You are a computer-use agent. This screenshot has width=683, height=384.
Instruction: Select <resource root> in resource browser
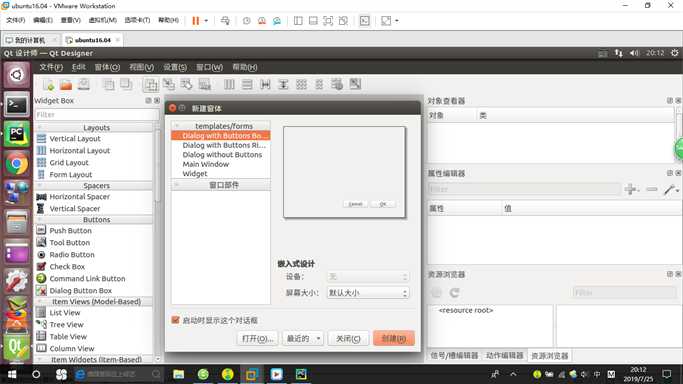(x=466, y=310)
